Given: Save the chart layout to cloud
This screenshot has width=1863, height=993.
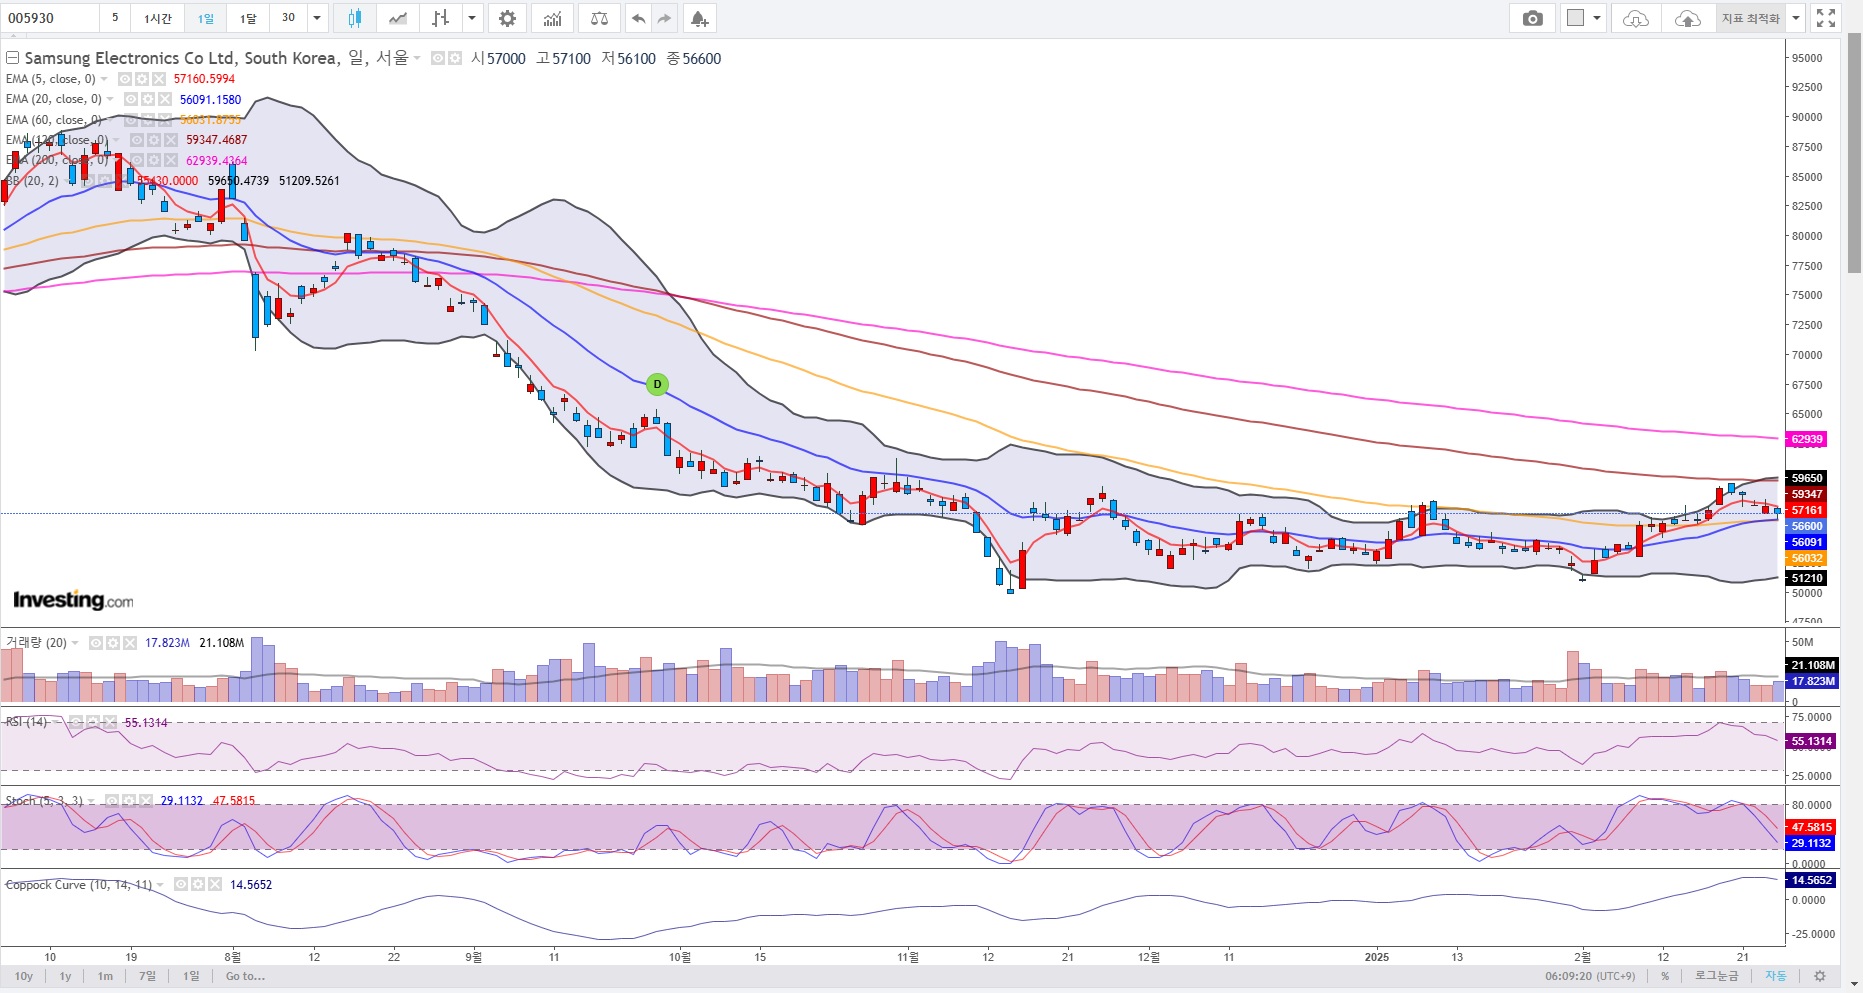Looking at the screenshot, I should [1687, 18].
